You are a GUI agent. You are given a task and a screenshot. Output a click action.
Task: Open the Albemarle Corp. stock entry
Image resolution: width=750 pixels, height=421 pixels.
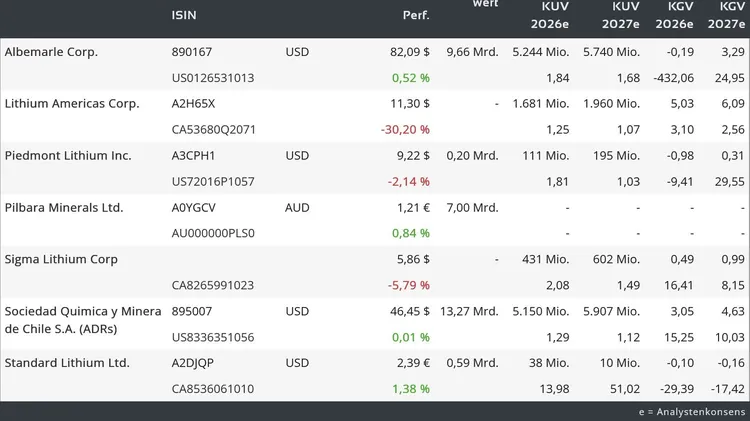click(x=51, y=52)
